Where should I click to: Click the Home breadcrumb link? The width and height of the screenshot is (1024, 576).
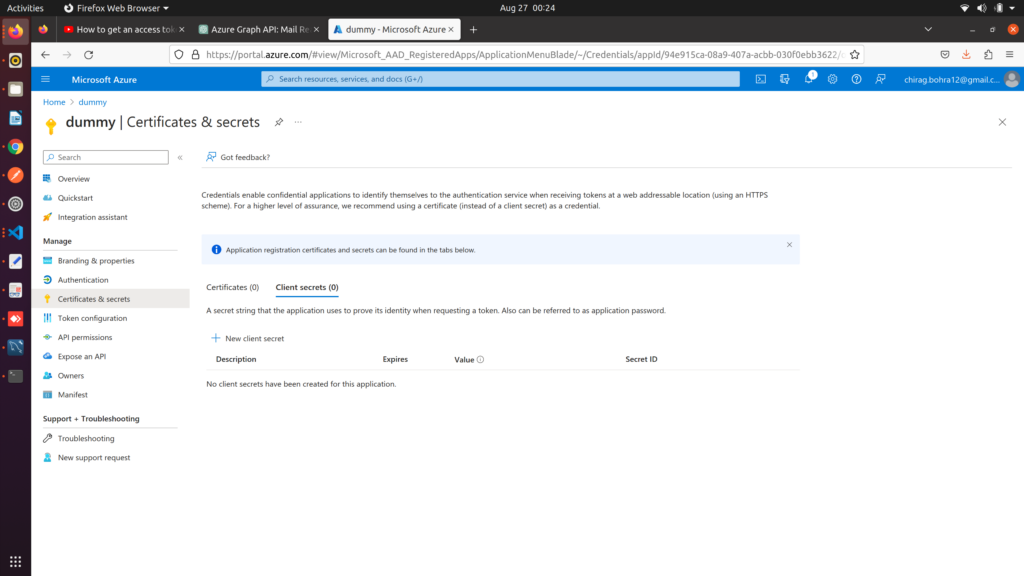click(54, 102)
